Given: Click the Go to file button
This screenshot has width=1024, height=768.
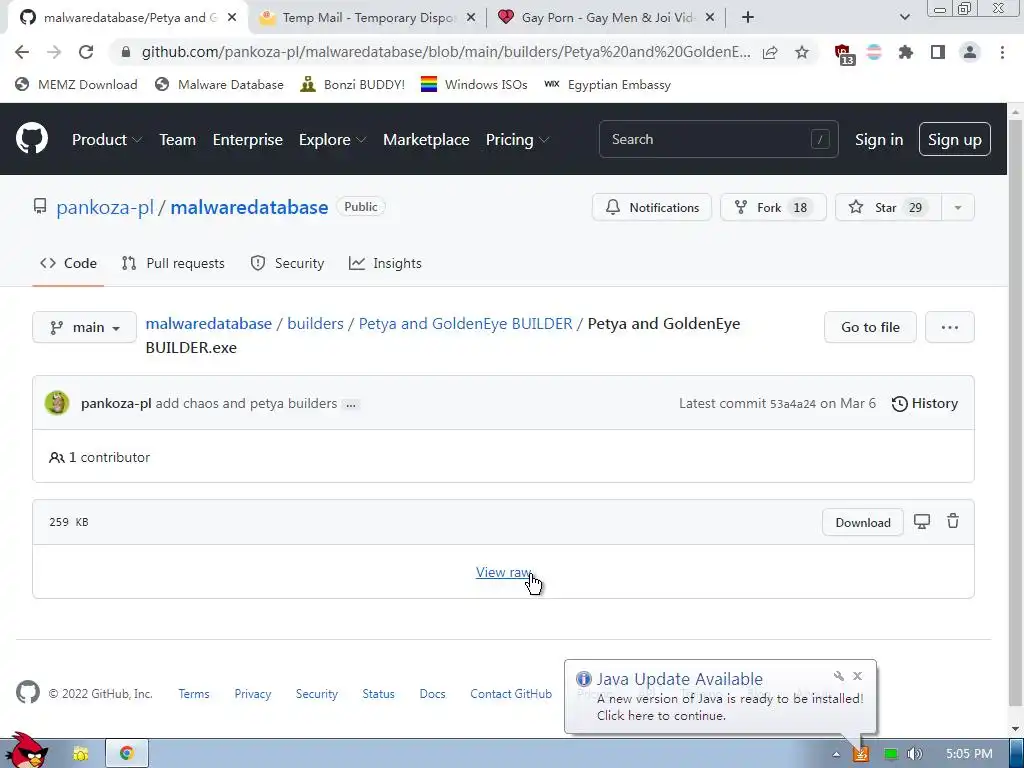Looking at the screenshot, I should click(870, 327).
